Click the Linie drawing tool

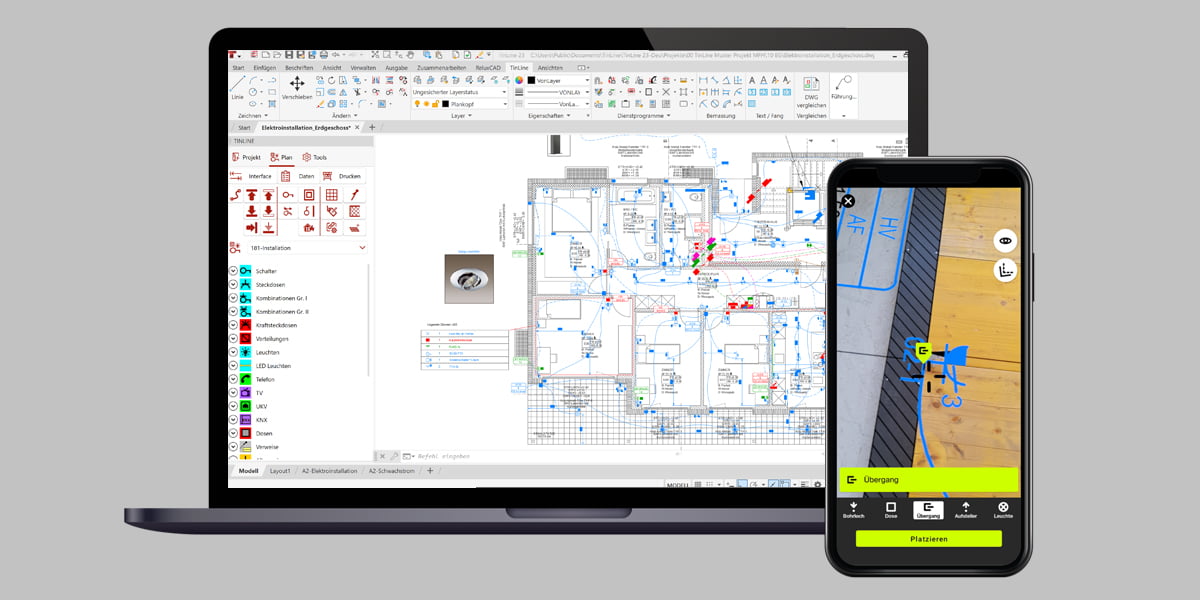tap(237, 88)
